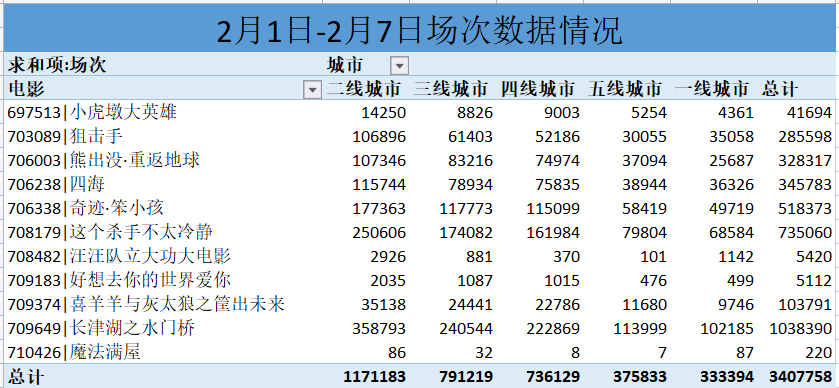The width and height of the screenshot is (839, 388).
Task: Click the grand total 791219
Action: point(466,377)
